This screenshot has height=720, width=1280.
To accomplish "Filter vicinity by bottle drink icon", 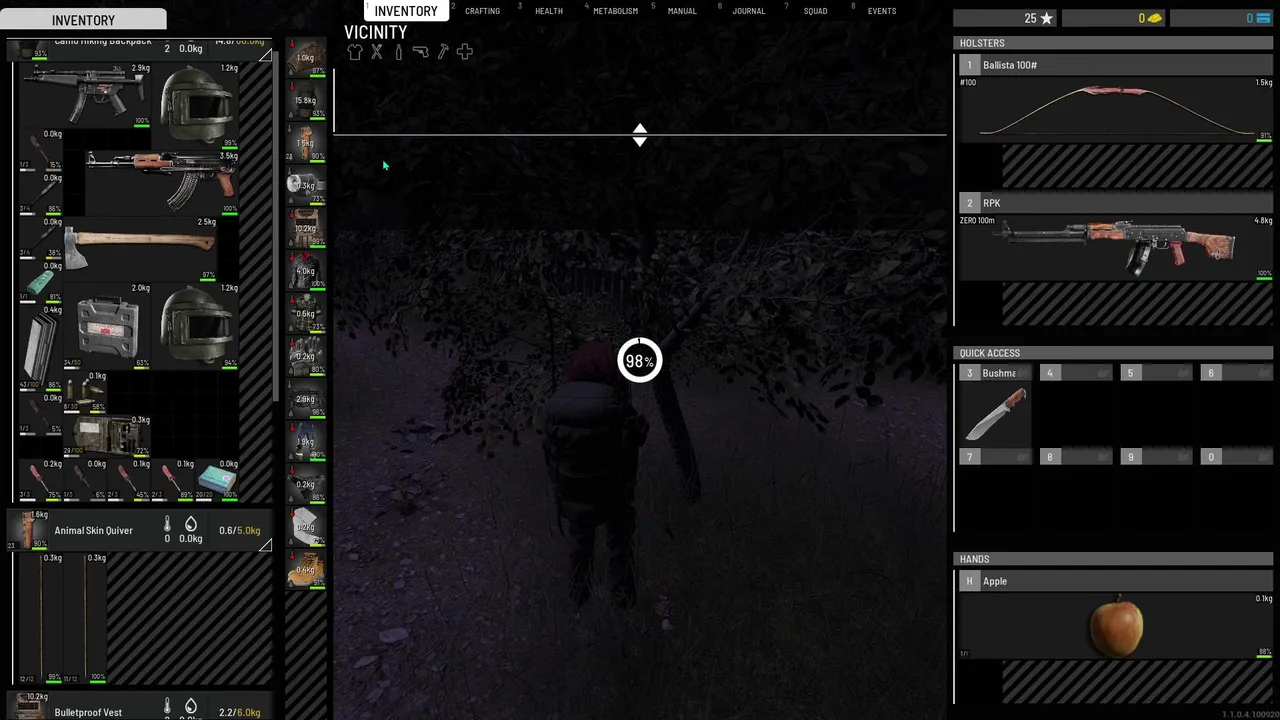I will coord(398,52).
